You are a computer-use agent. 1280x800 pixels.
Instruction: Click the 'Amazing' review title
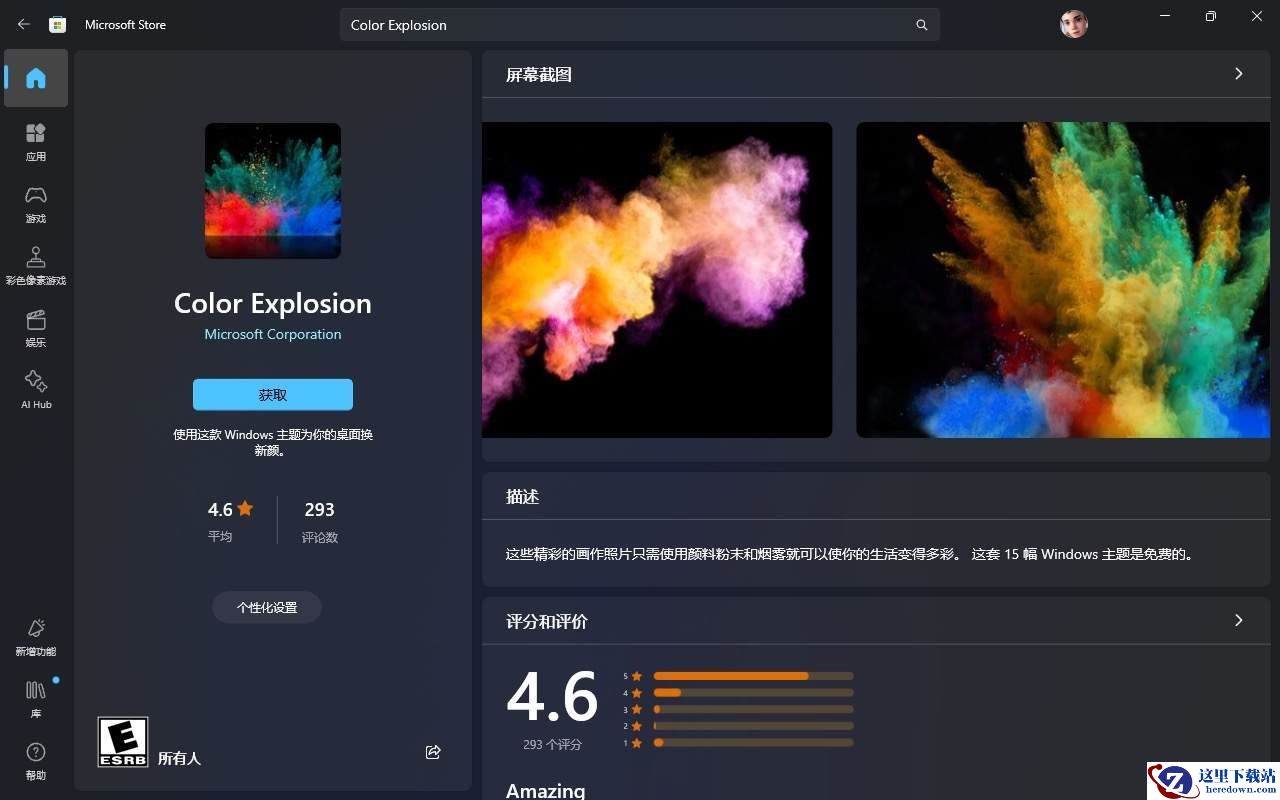pos(546,790)
